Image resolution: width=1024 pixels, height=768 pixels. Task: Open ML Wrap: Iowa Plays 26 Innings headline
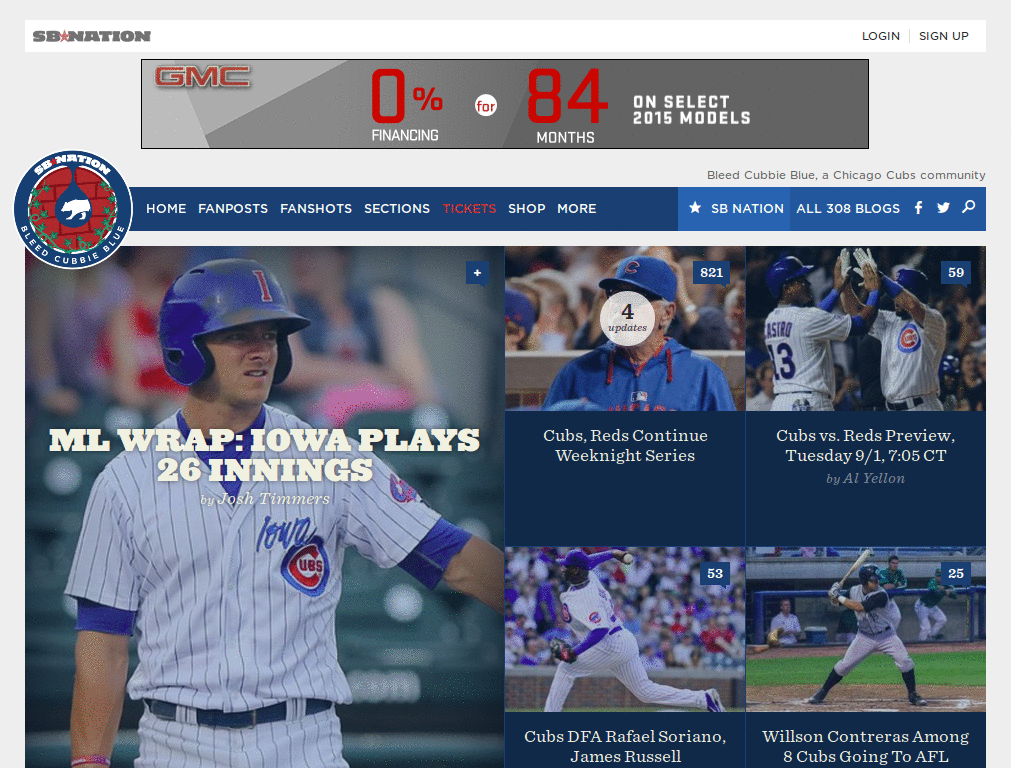coord(264,455)
